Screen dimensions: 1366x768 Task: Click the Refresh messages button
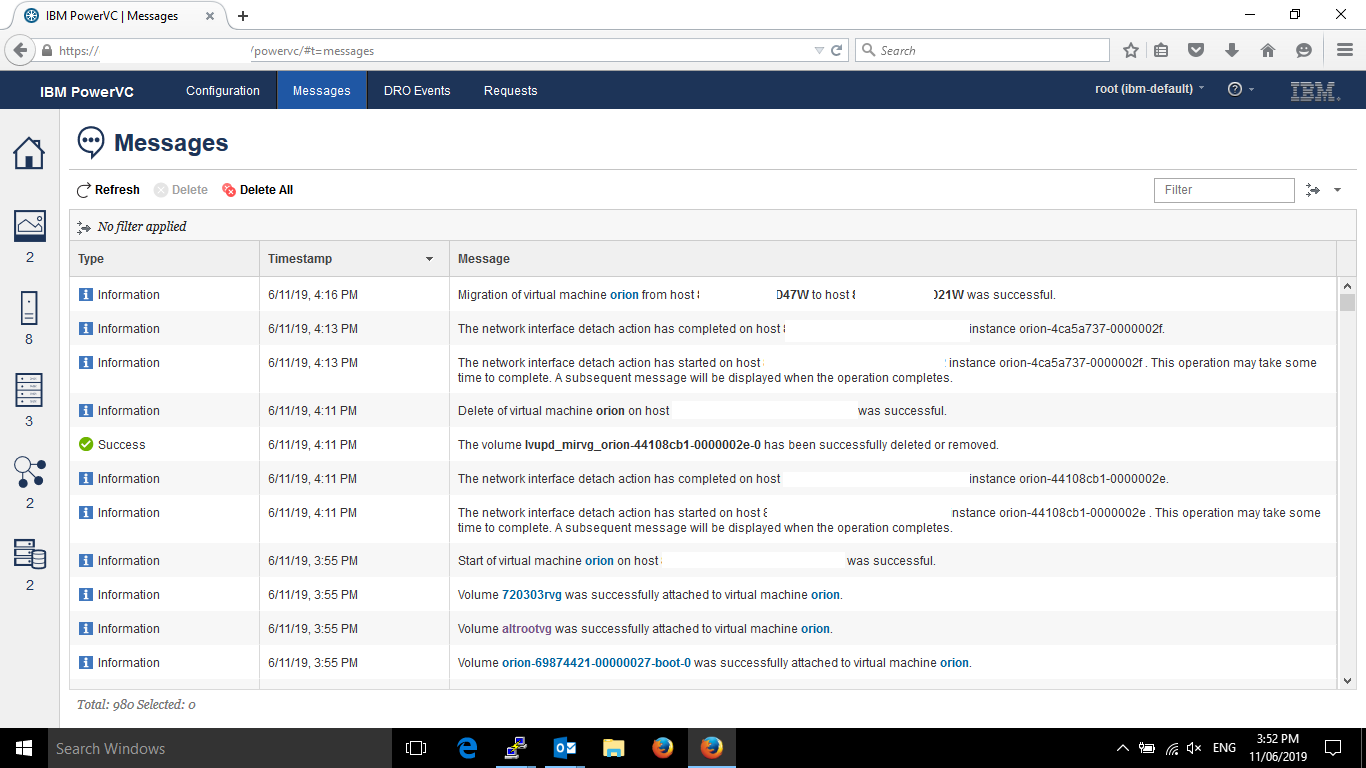108,190
